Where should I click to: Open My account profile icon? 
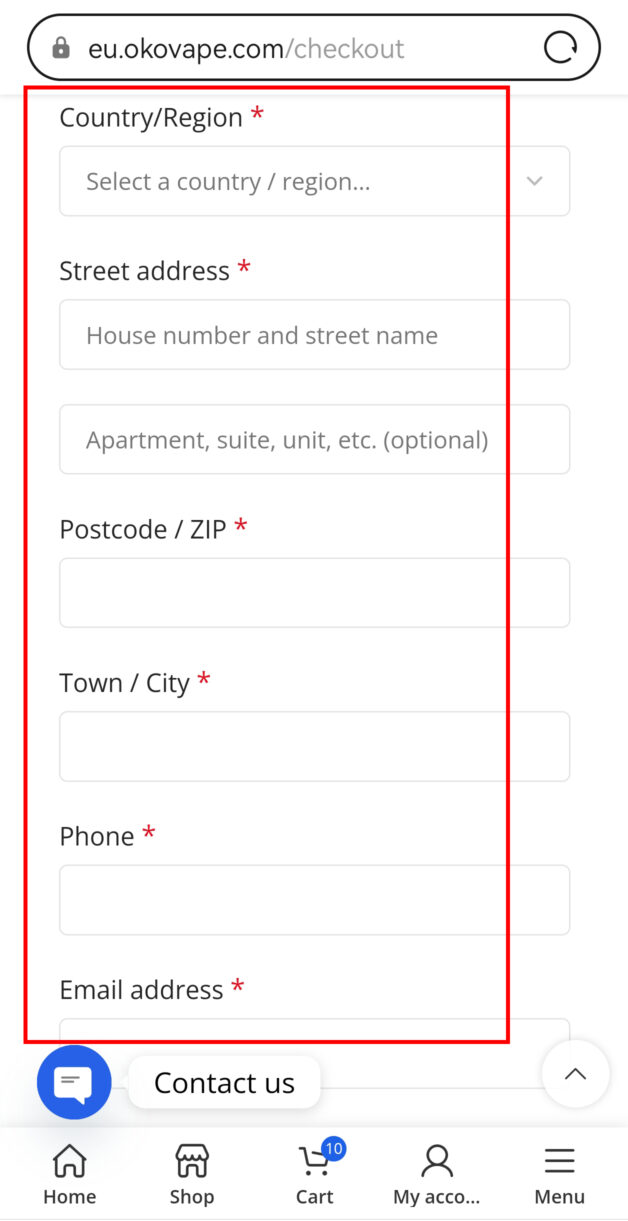pos(436,1162)
